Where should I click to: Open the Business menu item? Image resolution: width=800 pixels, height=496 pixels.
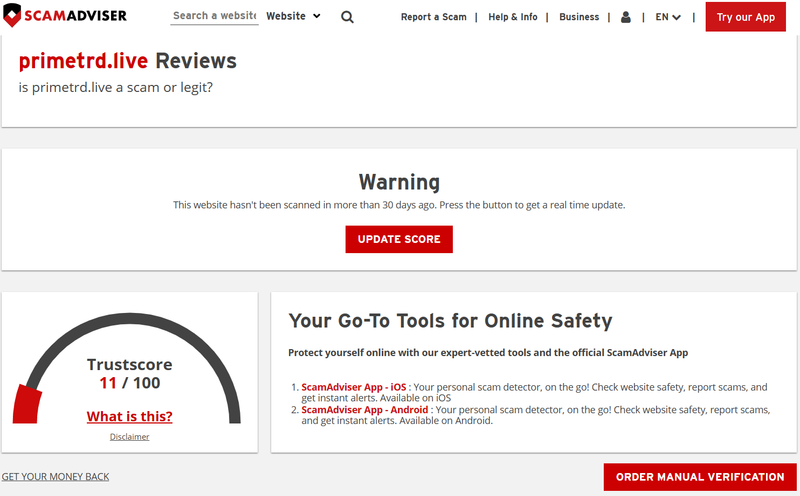click(x=579, y=17)
